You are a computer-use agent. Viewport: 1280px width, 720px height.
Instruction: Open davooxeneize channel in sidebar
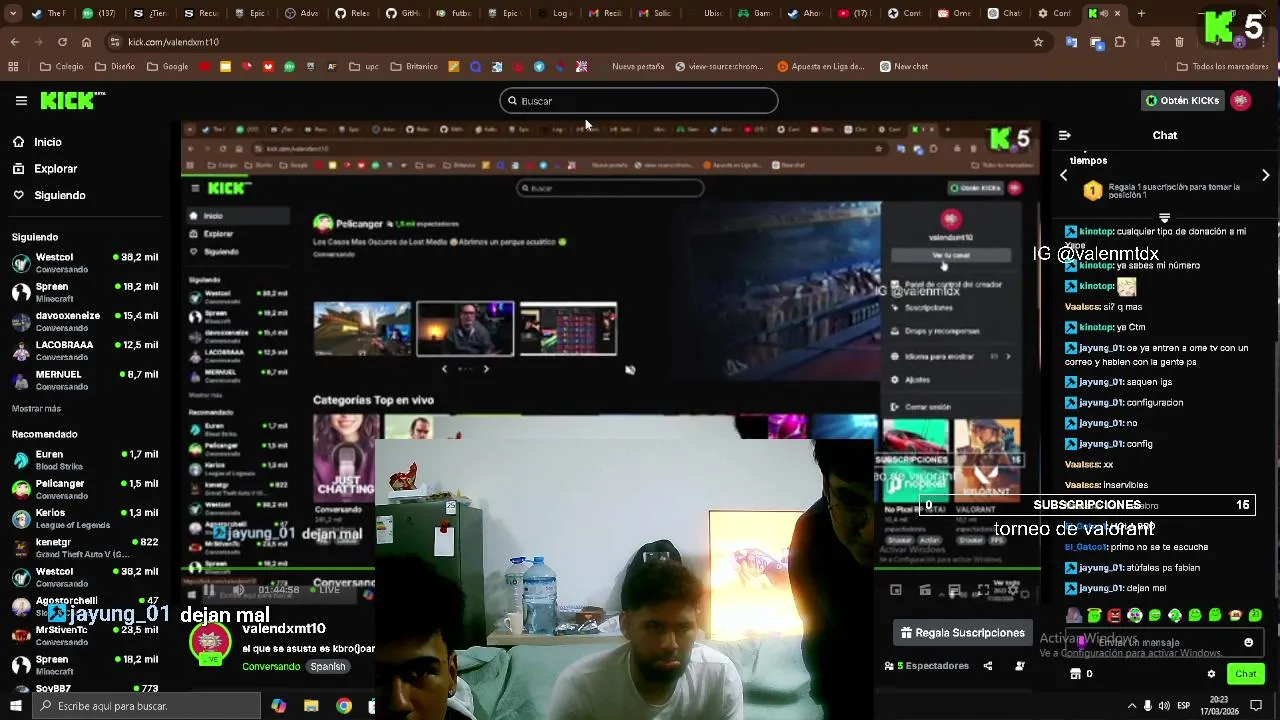84,321
